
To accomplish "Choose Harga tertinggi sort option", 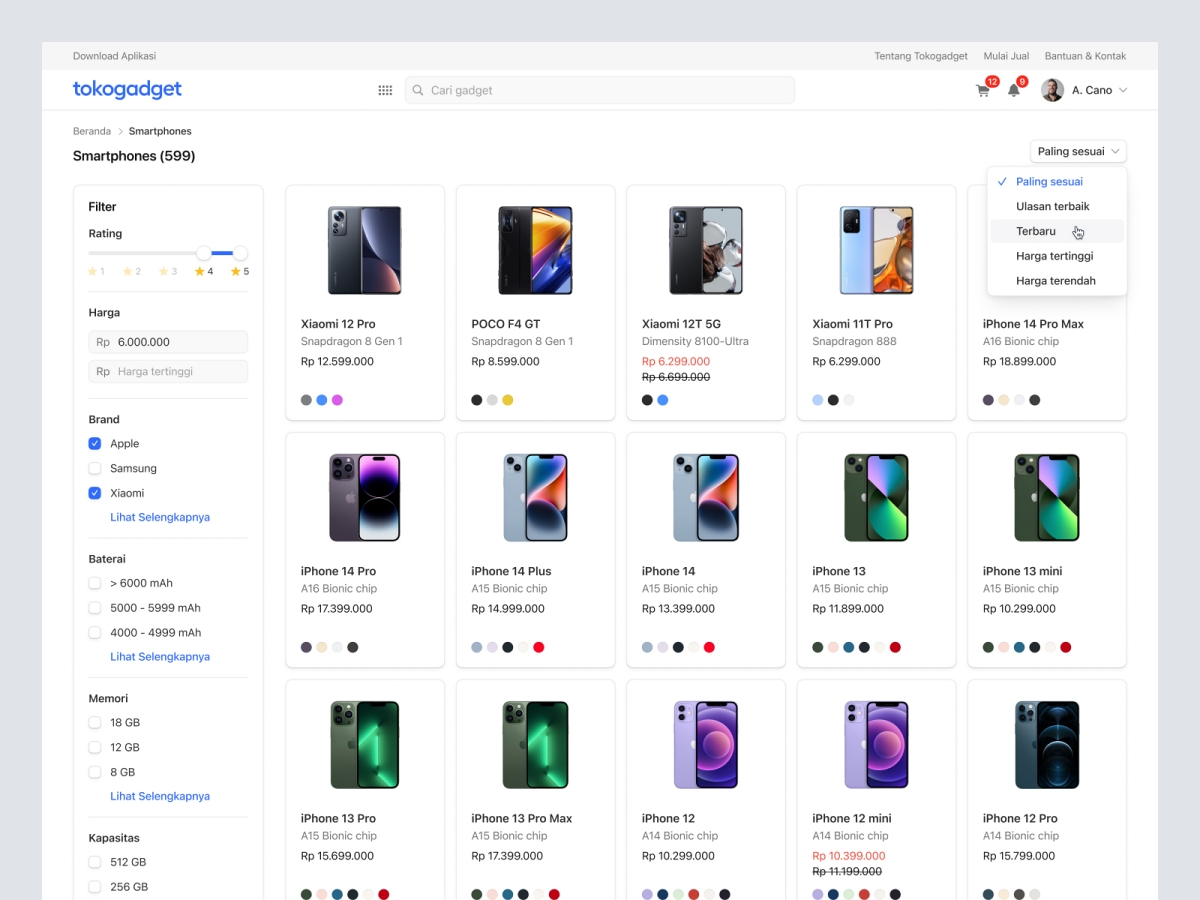I will (1057, 256).
